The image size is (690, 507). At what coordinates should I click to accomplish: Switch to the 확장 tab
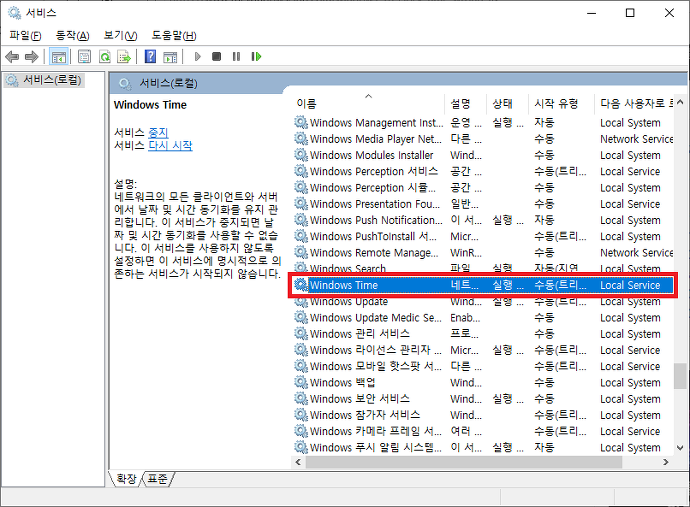126,479
